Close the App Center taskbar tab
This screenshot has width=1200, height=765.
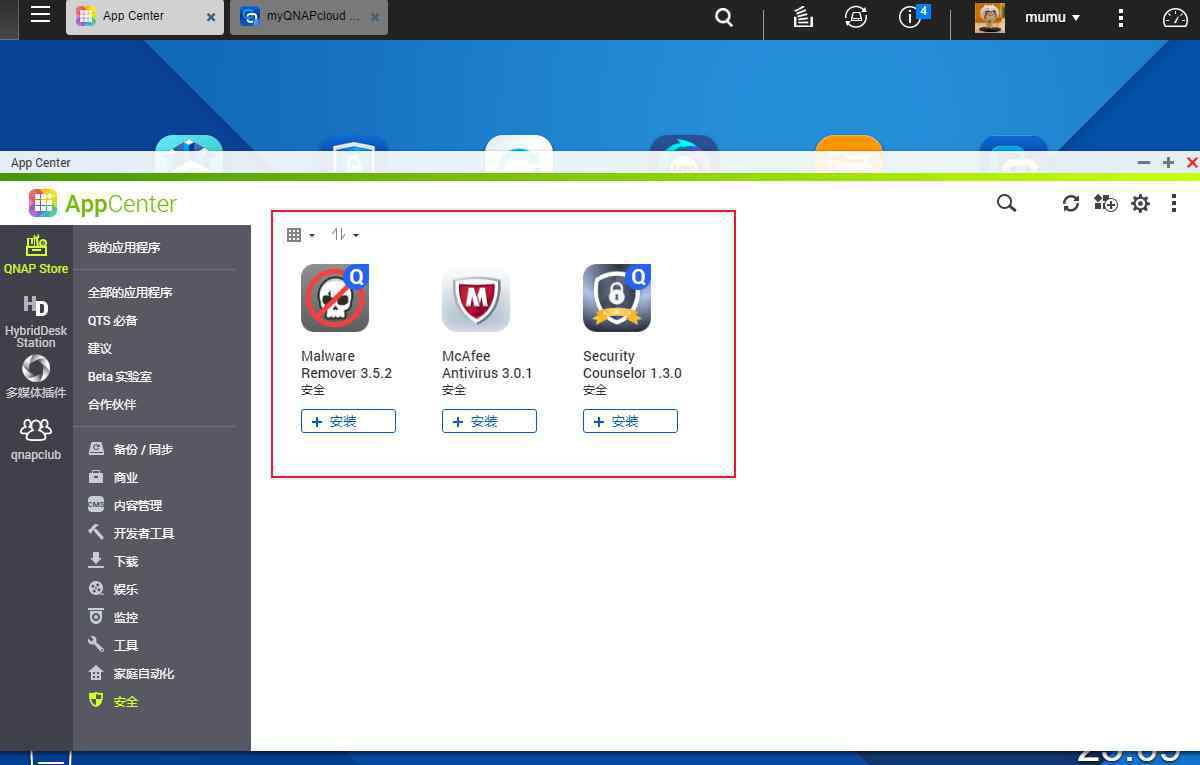click(x=211, y=17)
